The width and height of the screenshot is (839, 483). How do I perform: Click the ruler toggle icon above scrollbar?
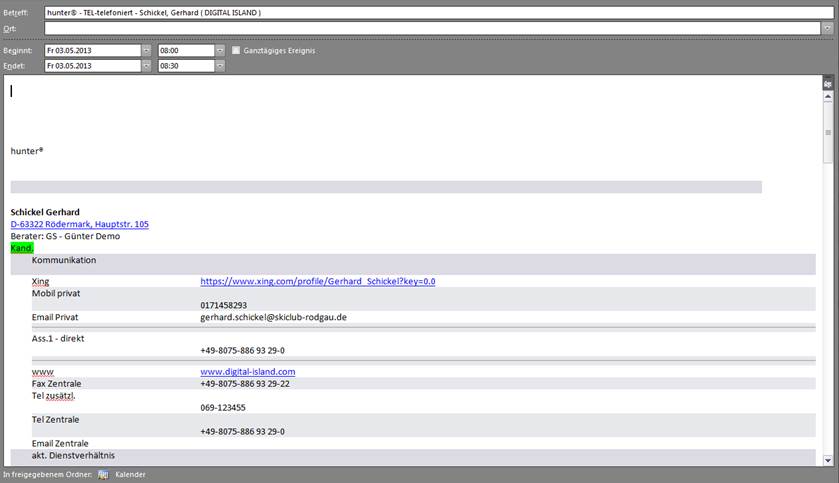click(x=828, y=85)
